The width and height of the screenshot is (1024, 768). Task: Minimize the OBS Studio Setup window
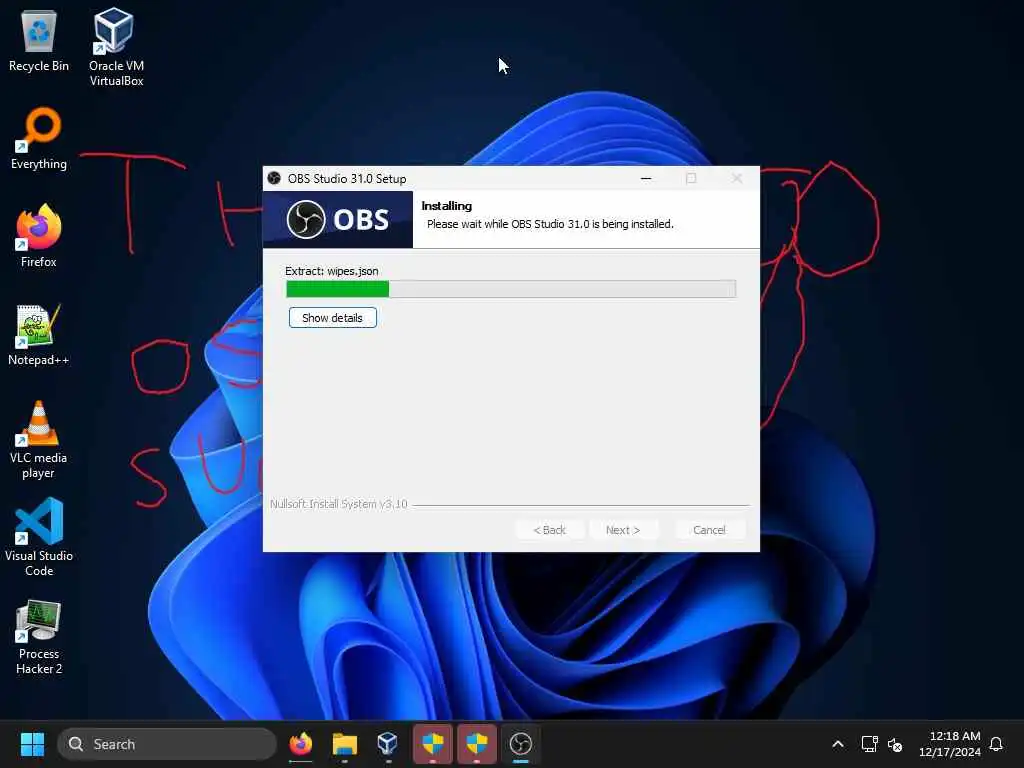[646, 178]
